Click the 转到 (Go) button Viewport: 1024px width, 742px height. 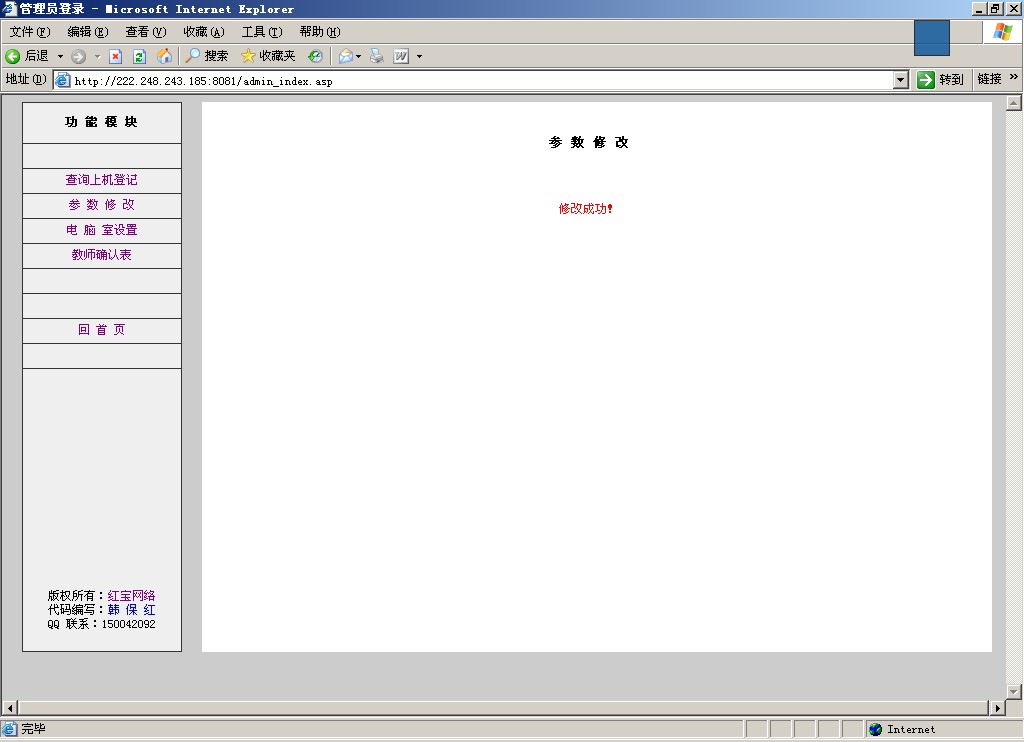coord(940,80)
